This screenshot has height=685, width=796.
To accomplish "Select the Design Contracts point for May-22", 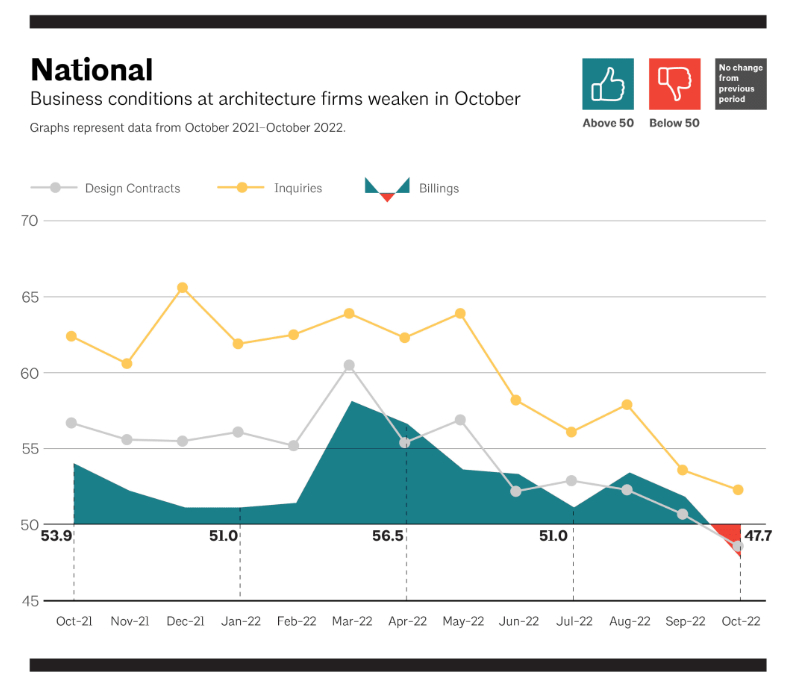I will pos(460,420).
